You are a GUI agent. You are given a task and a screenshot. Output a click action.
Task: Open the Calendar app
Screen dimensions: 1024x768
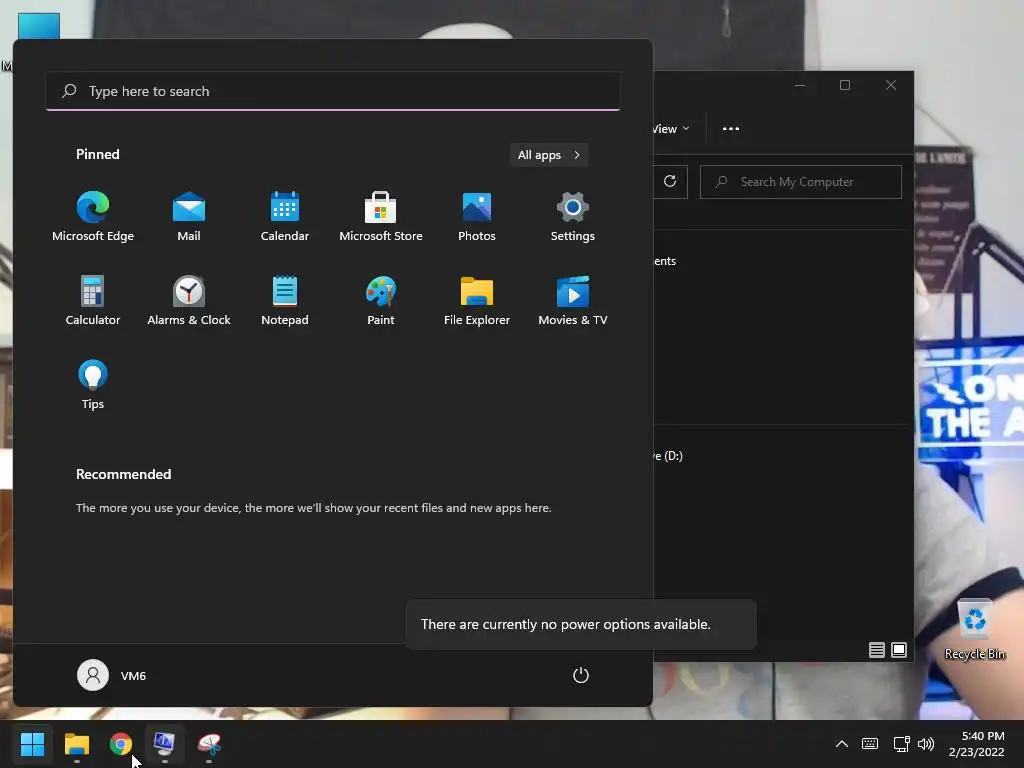click(x=285, y=217)
